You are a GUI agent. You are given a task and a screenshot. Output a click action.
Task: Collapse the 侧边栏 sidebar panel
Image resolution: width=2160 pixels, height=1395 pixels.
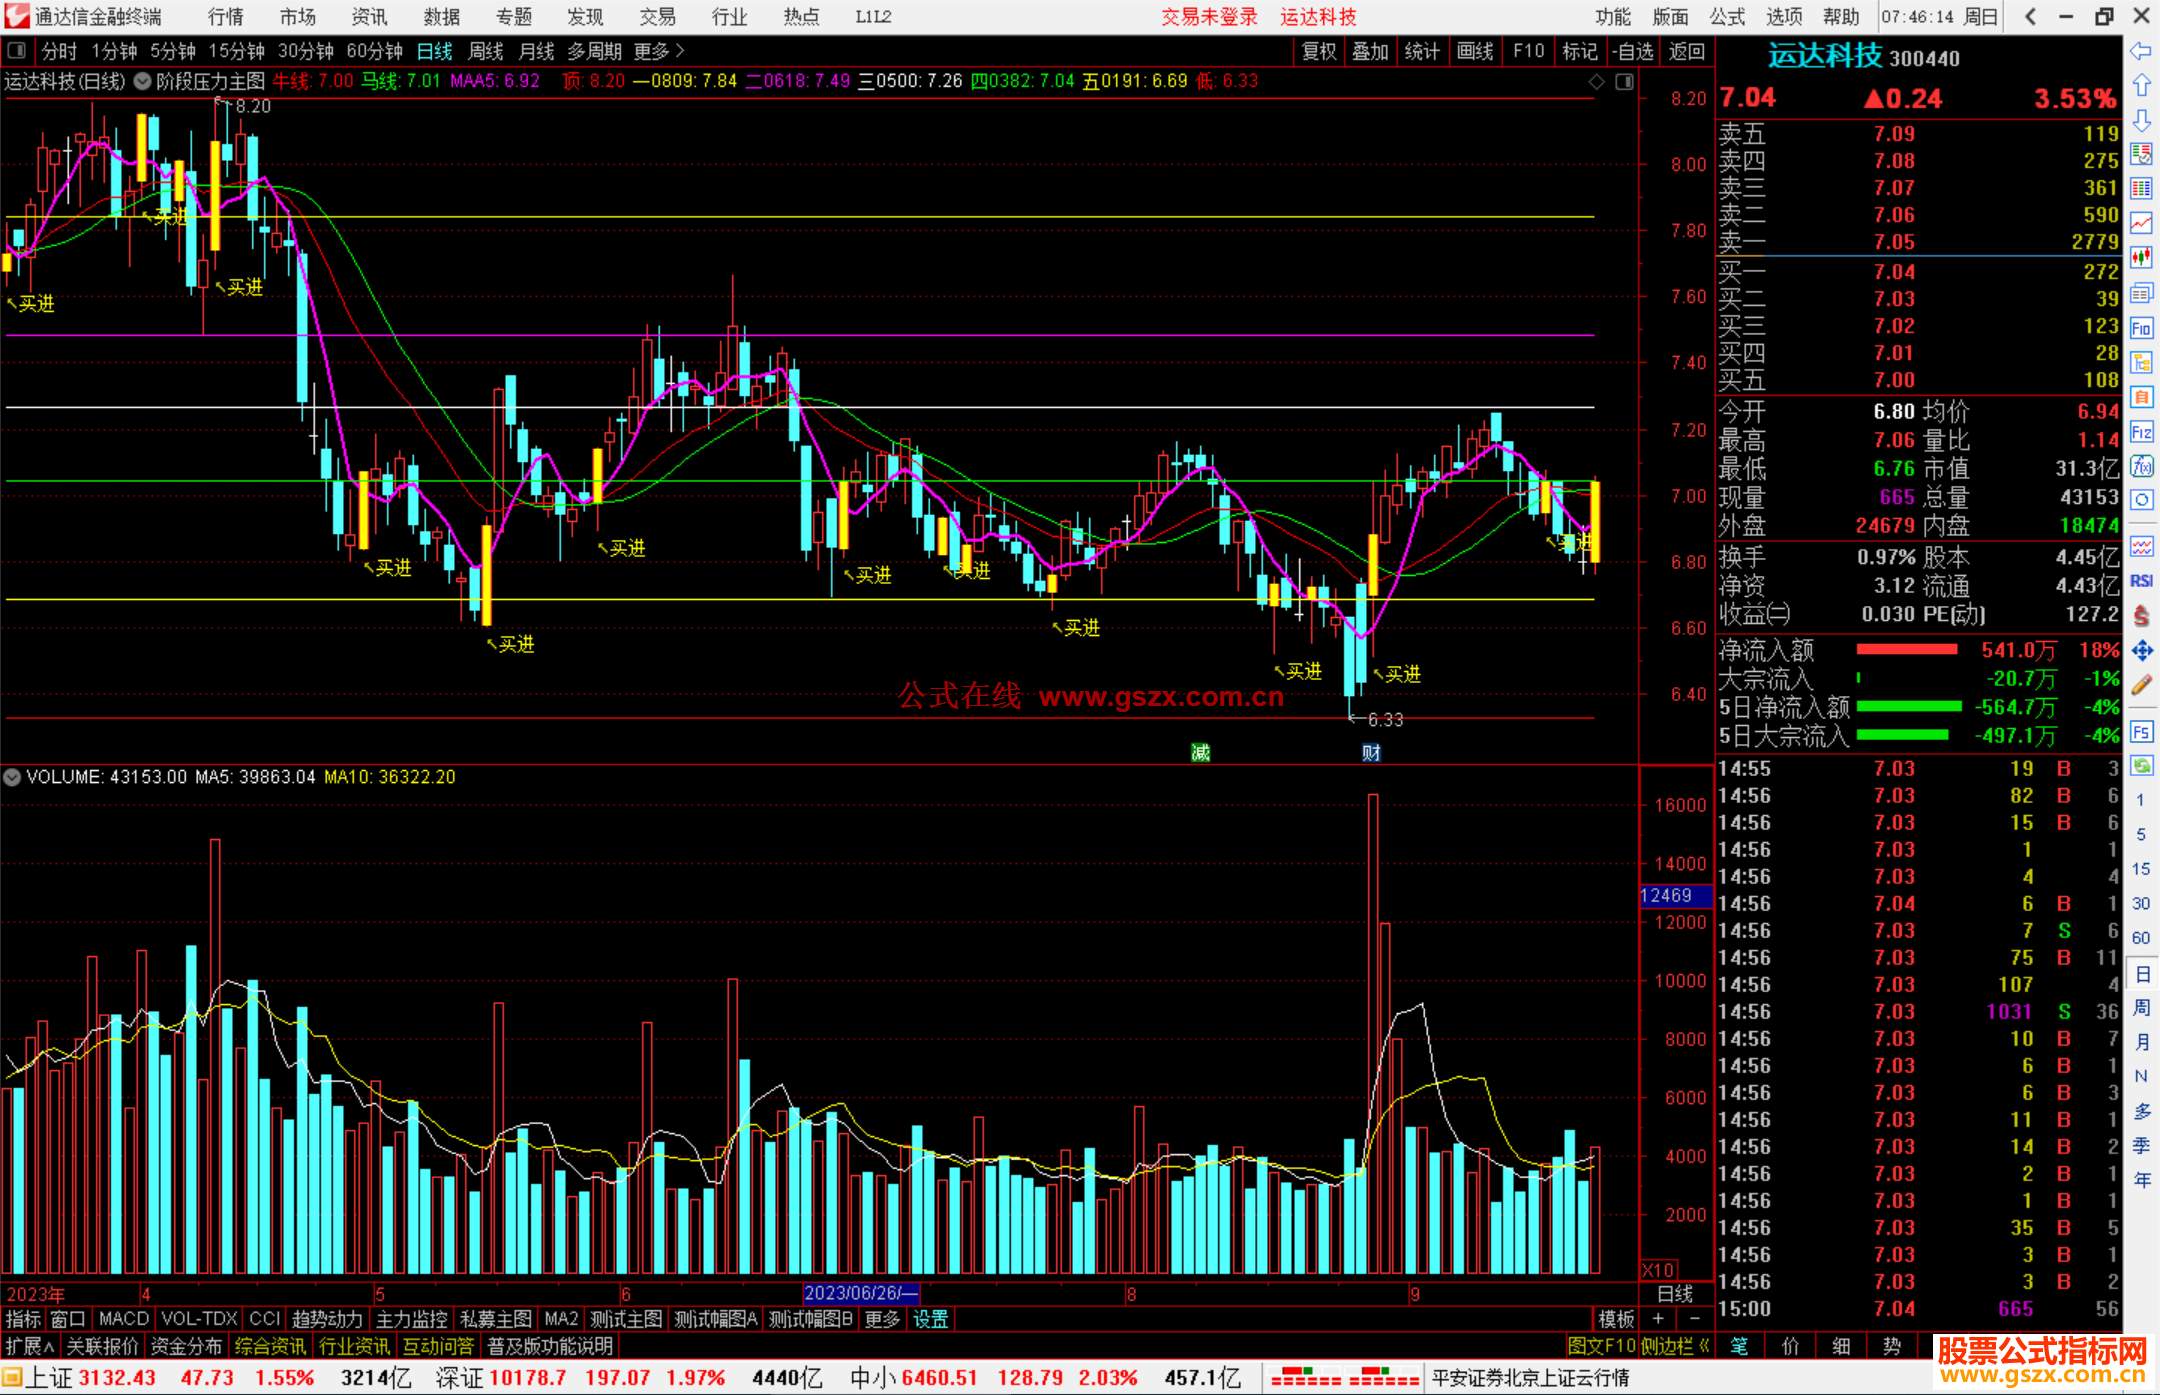coord(1676,1346)
